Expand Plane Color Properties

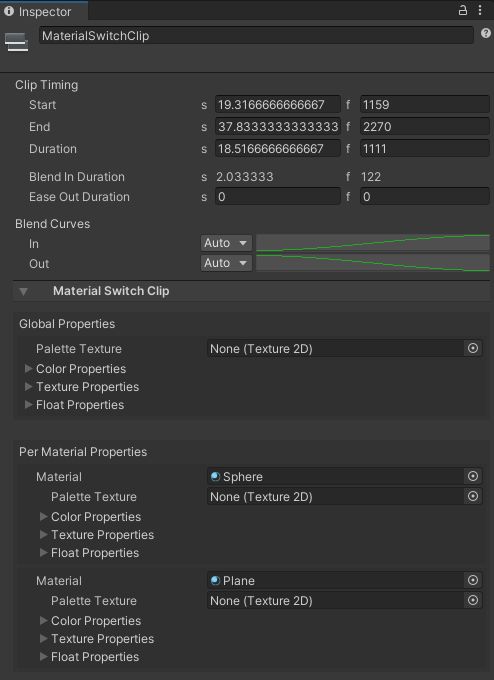[x=43, y=621]
